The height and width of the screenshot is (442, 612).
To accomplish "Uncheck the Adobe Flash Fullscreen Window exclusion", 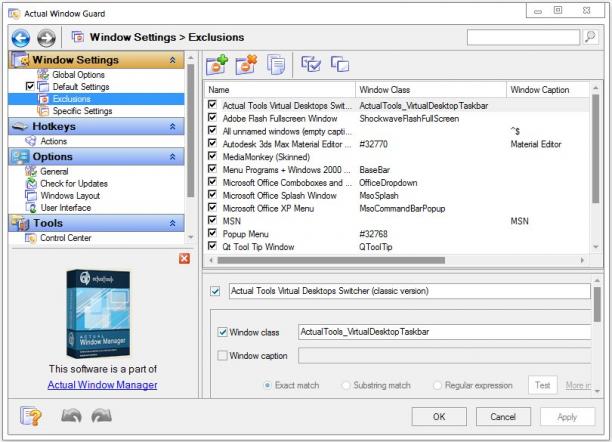I will click(x=212, y=118).
